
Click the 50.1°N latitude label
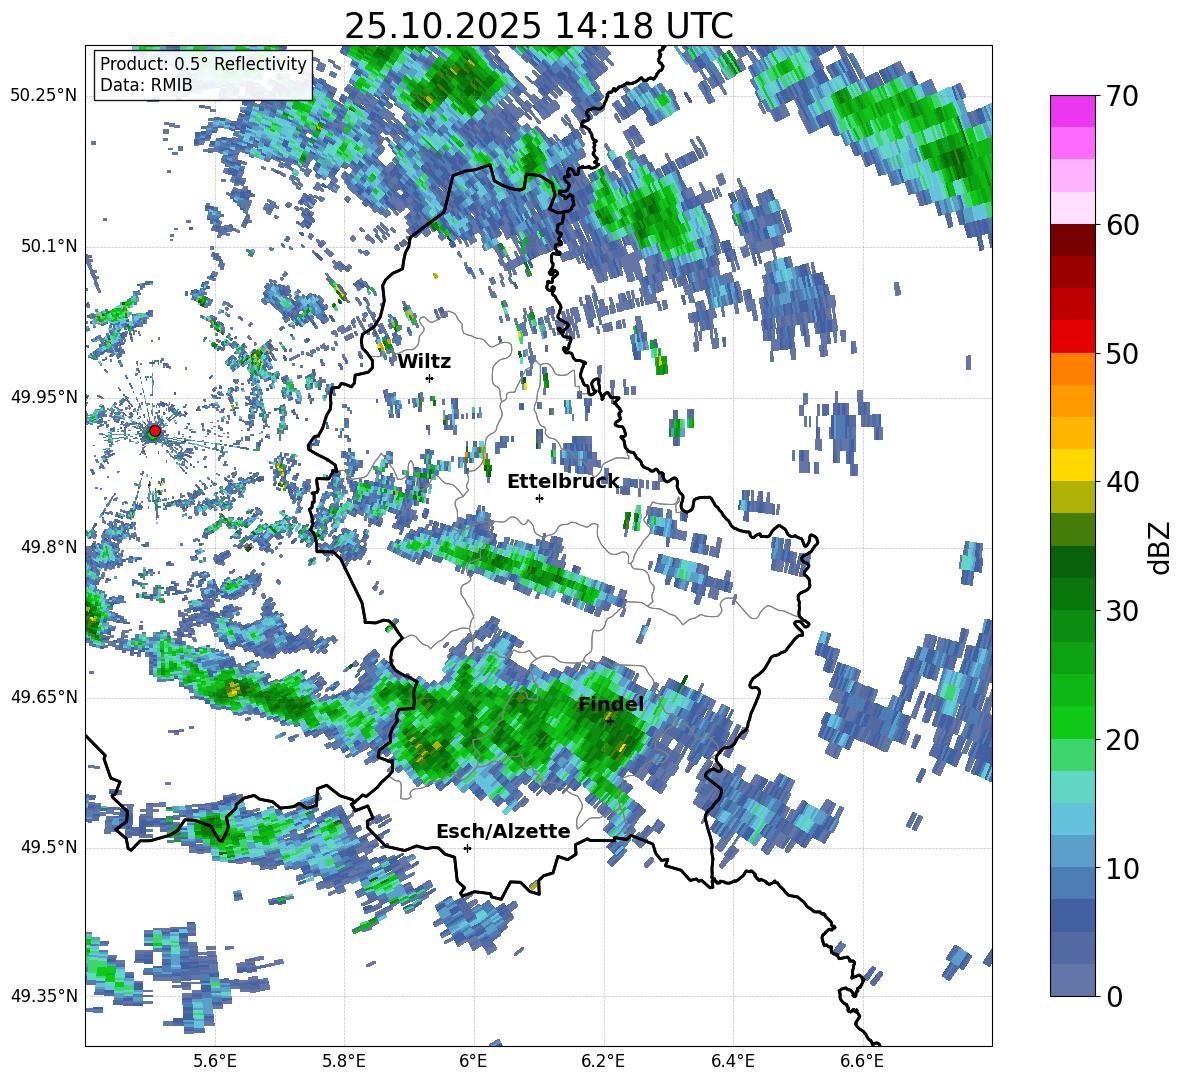click(x=48, y=246)
